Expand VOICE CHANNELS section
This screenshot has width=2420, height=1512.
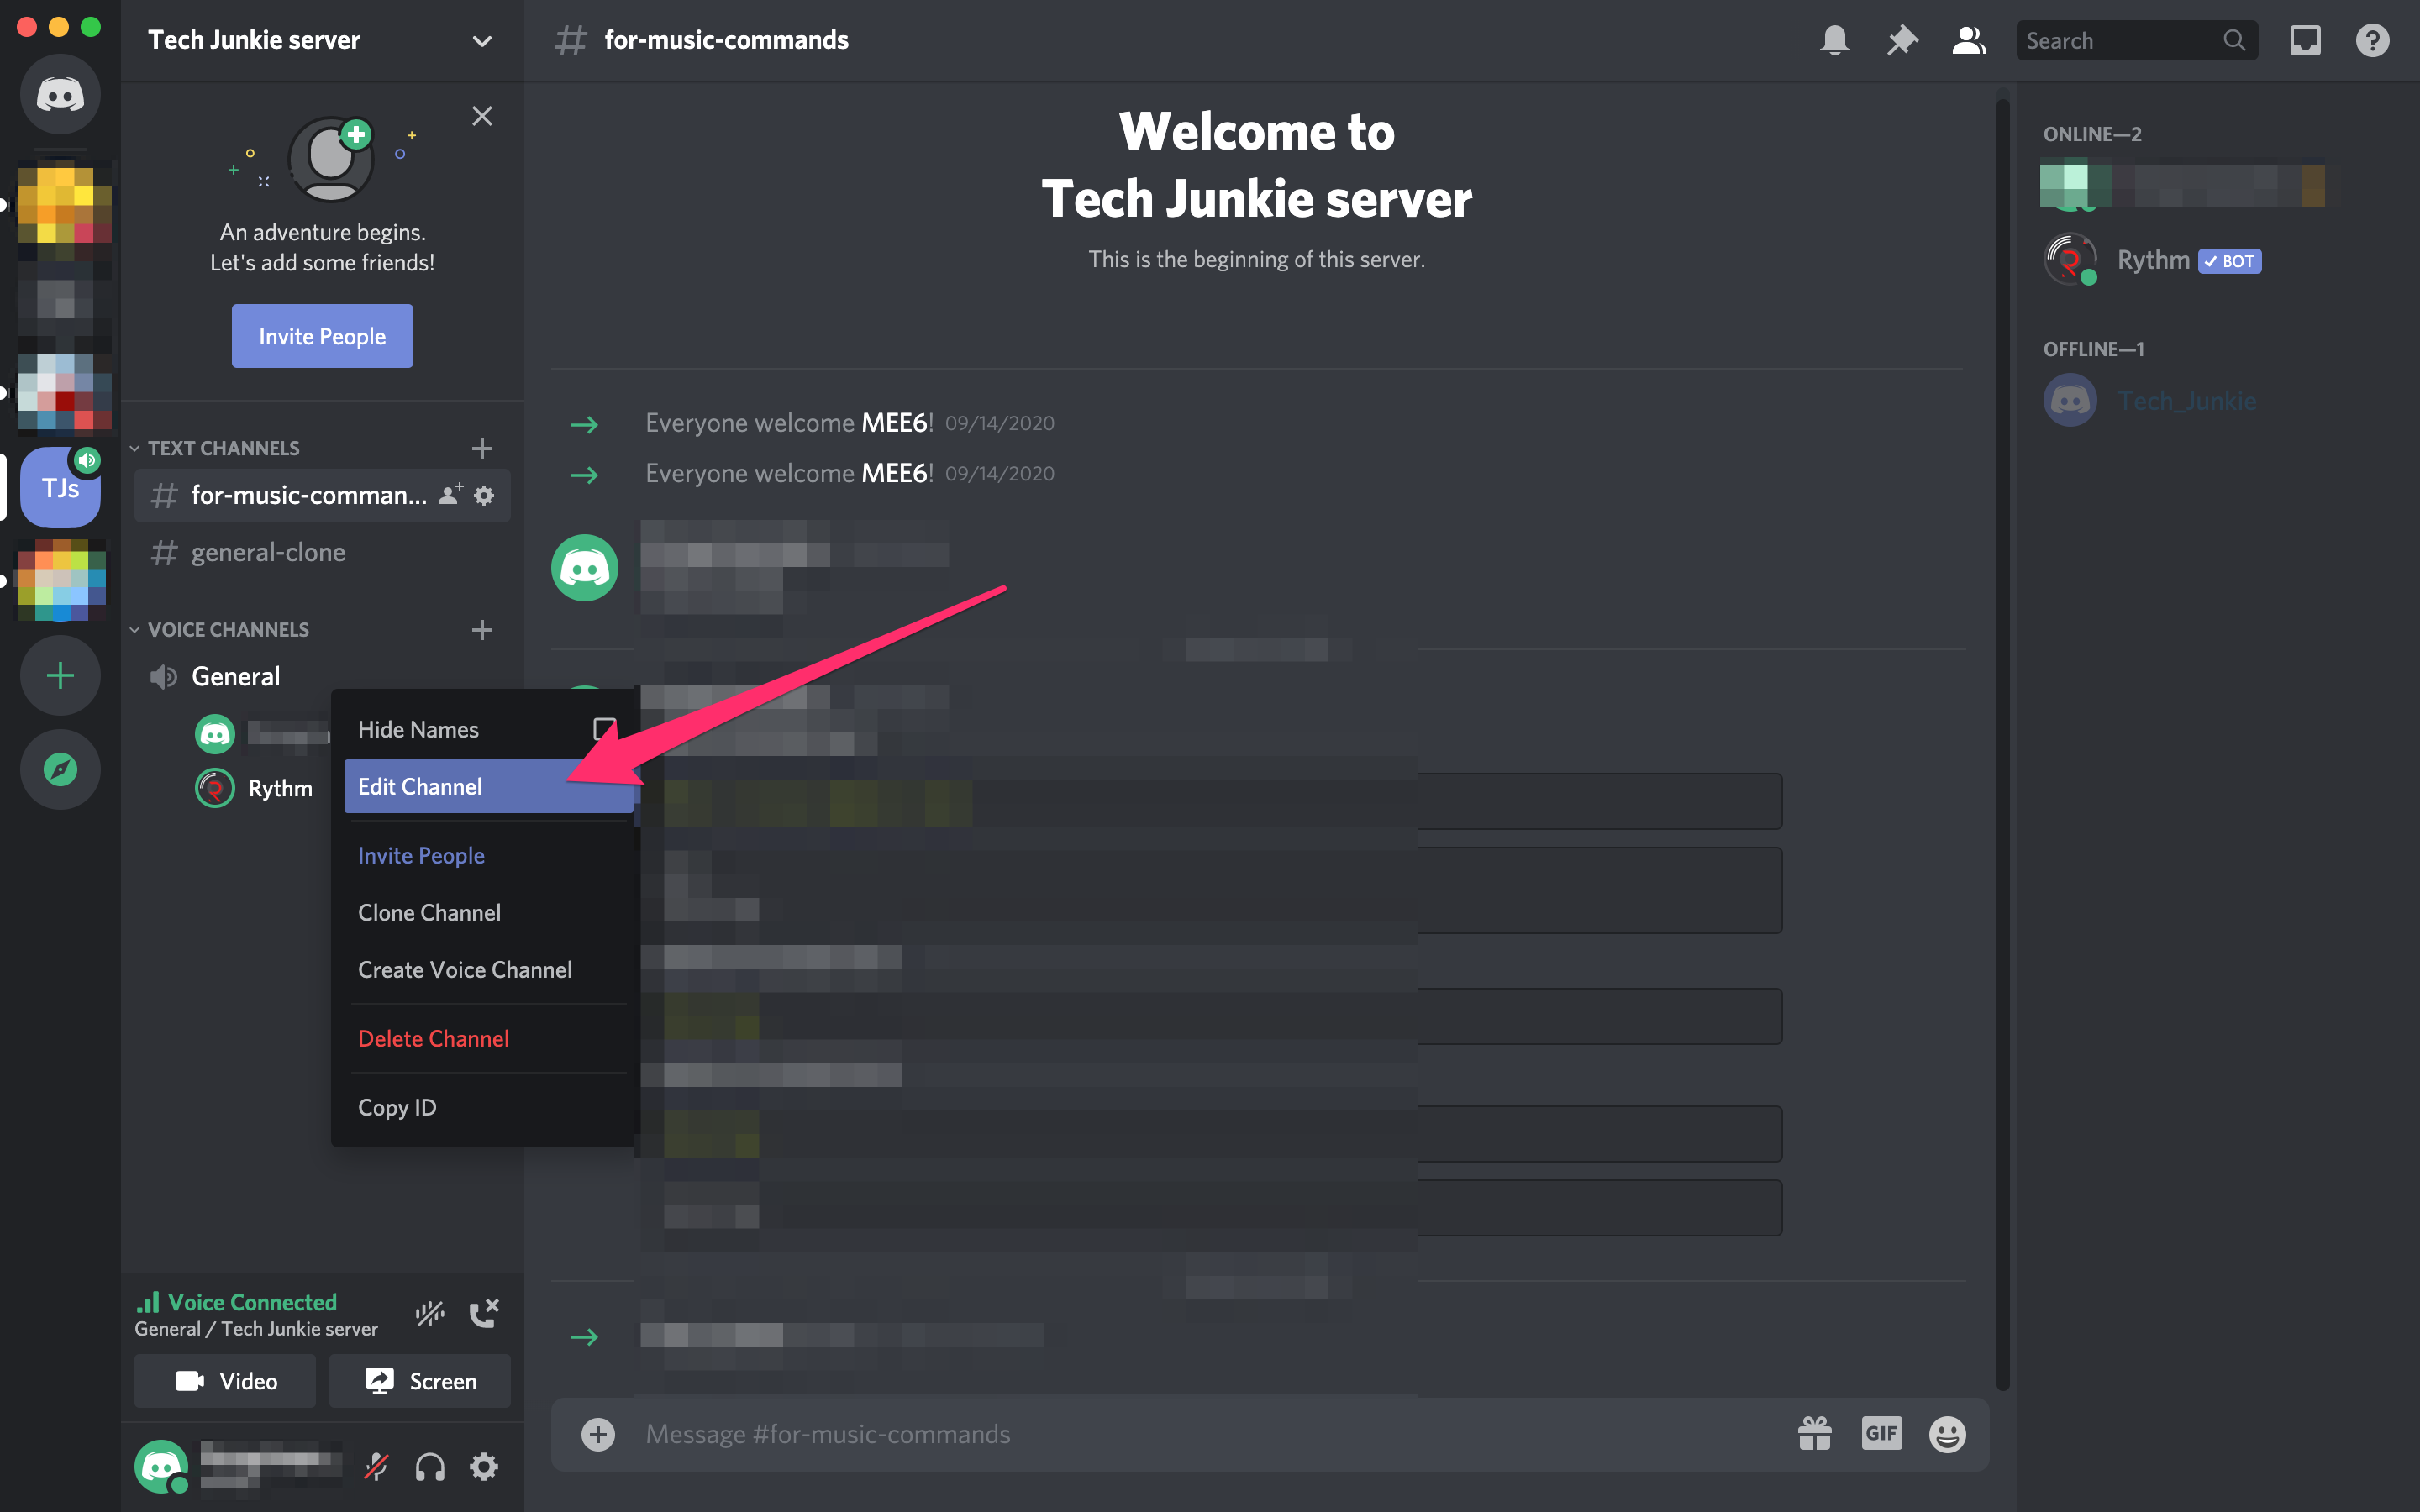pos(138,629)
